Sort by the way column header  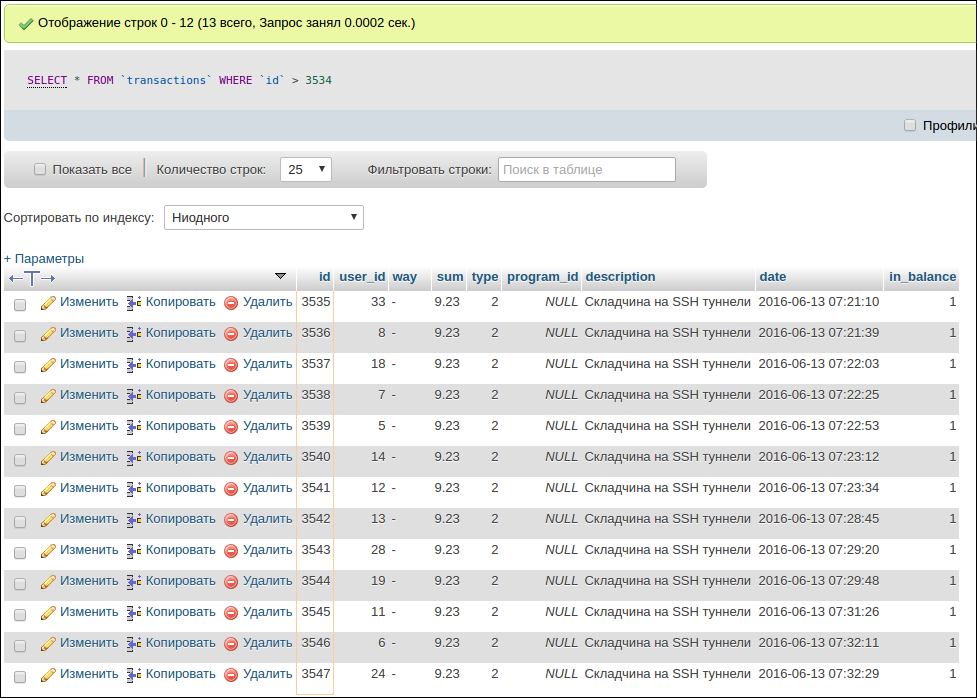click(404, 277)
